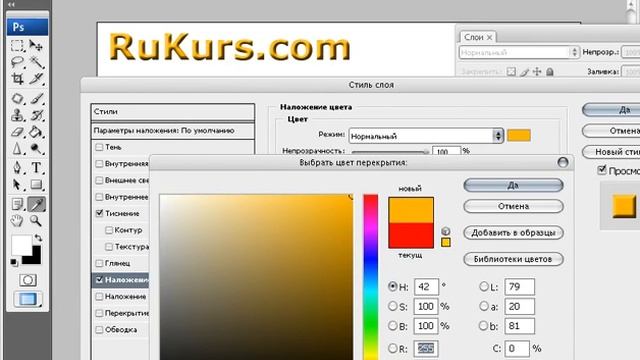Screen dimensions: 640x360
Task: Select the Type tool
Action: [x=36, y=168]
